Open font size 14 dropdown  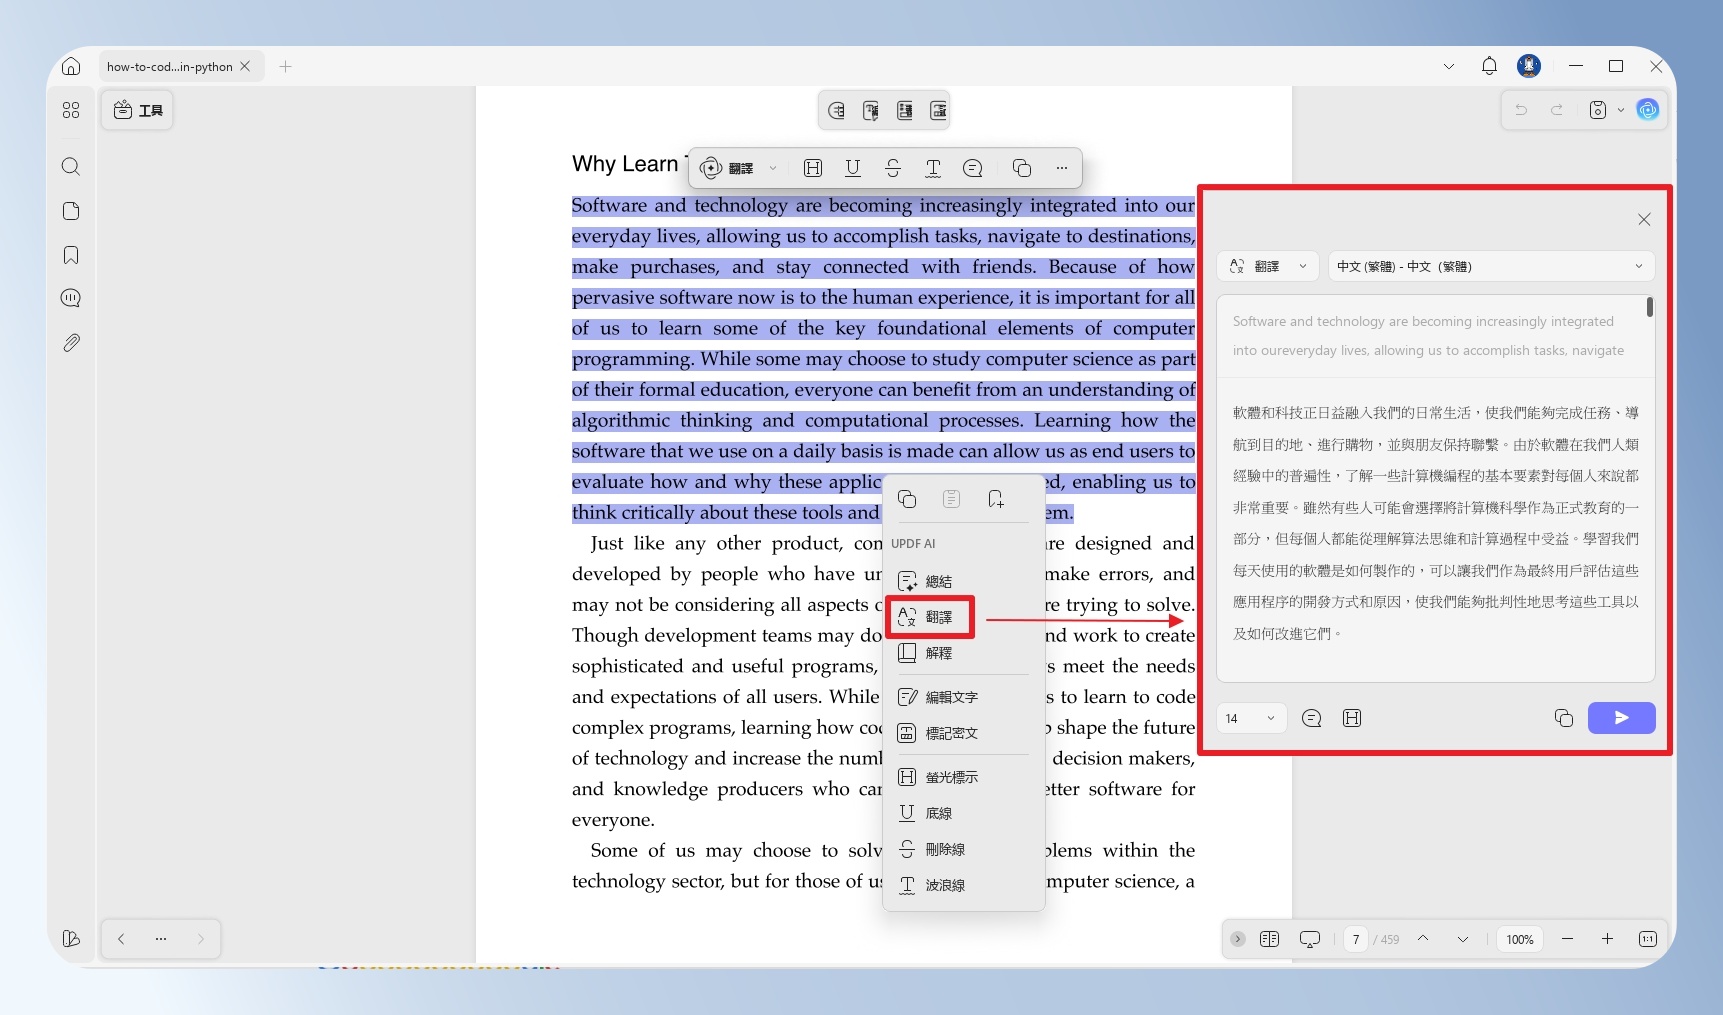coord(1251,718)
